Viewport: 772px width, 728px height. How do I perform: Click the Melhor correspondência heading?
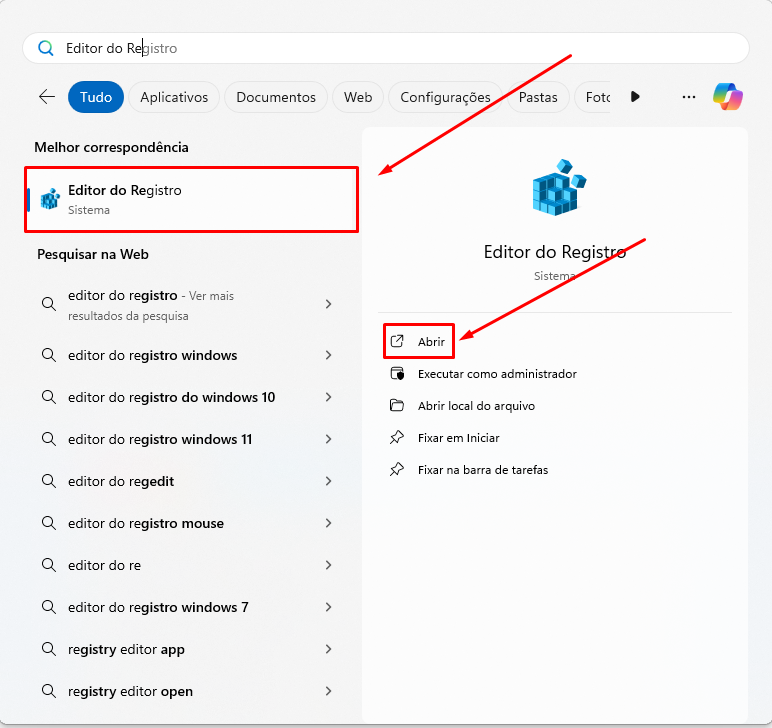[111, 147]
